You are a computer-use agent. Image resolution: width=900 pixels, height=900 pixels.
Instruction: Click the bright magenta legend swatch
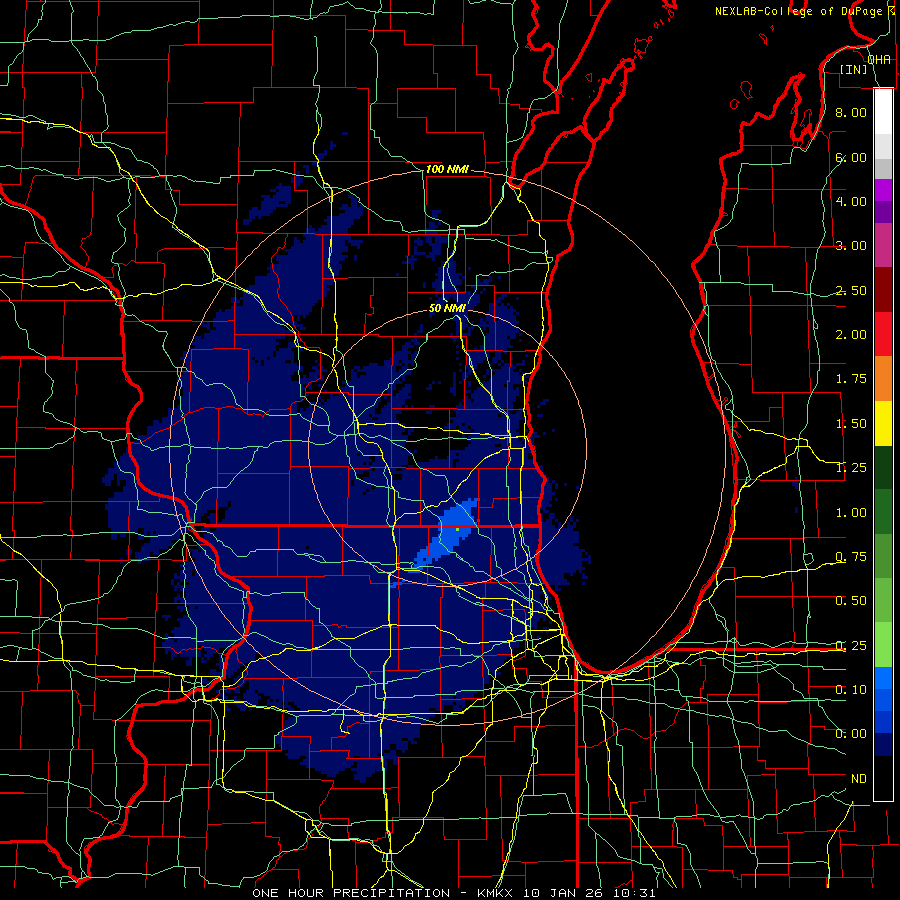pos(883,189)
